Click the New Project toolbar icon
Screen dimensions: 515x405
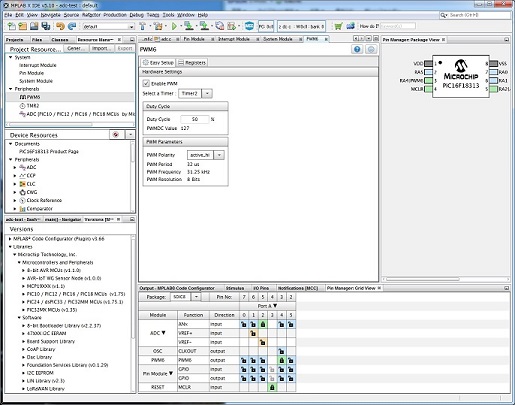tap(23, 26)
